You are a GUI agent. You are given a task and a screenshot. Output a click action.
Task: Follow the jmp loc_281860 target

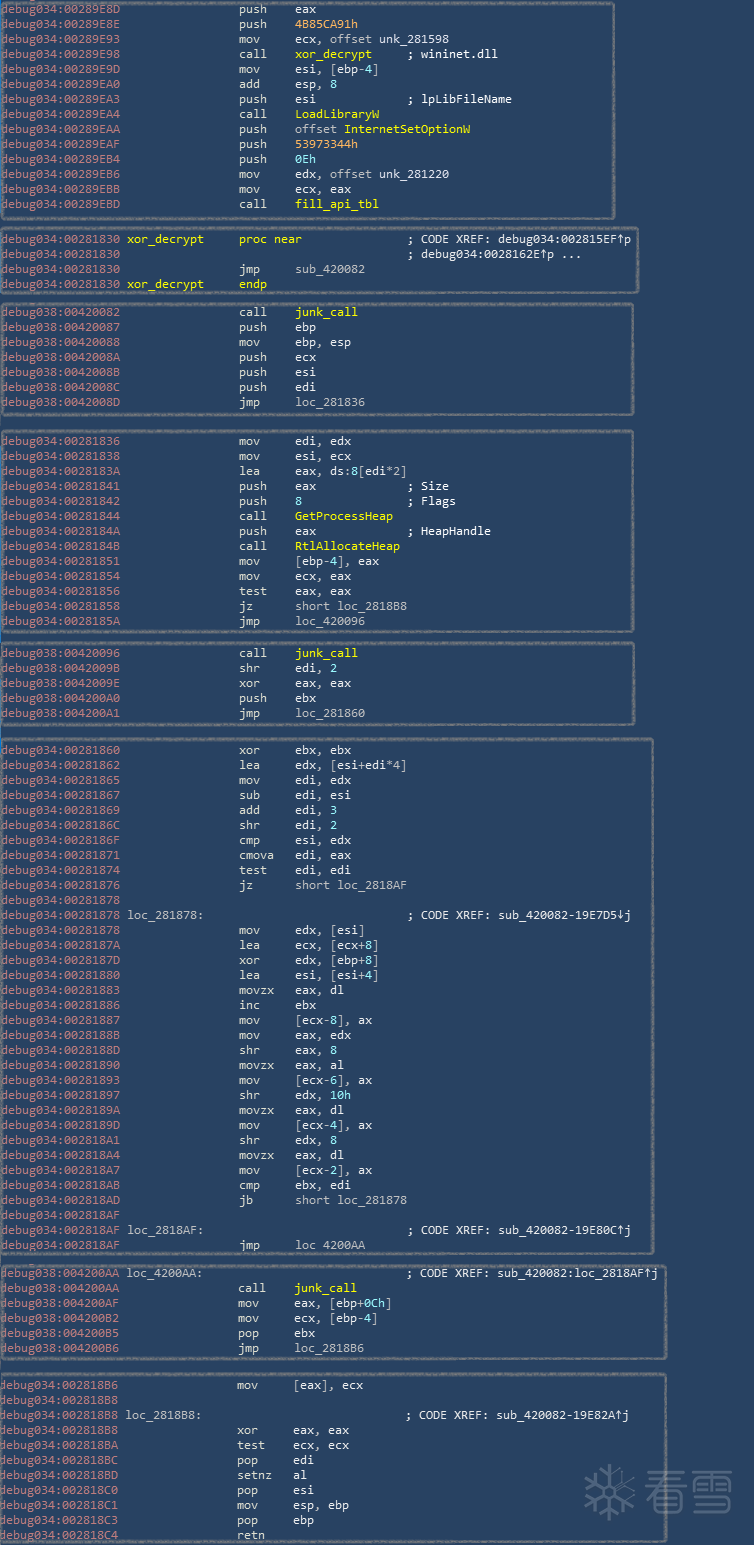click(330, 713)
